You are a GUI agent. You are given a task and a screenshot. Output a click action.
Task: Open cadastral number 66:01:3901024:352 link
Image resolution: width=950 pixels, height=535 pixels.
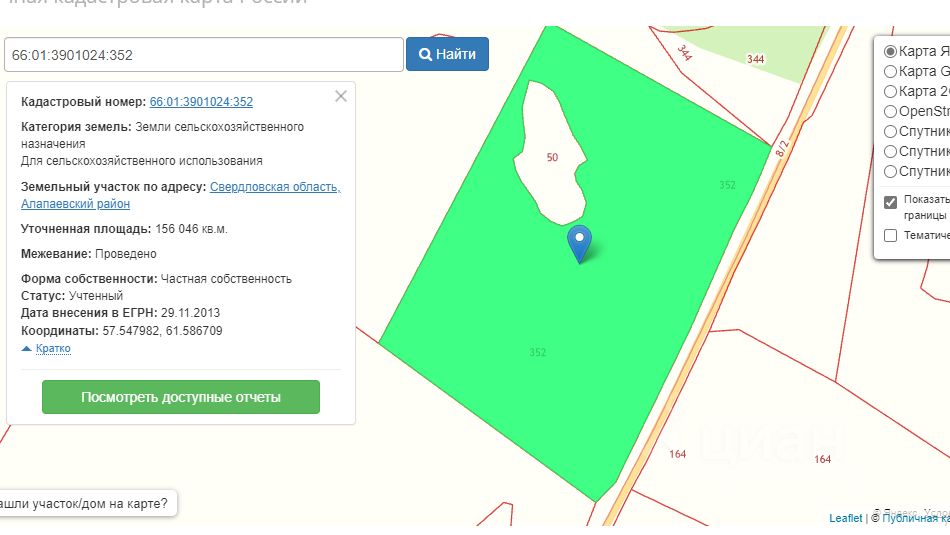click(201, 102)
